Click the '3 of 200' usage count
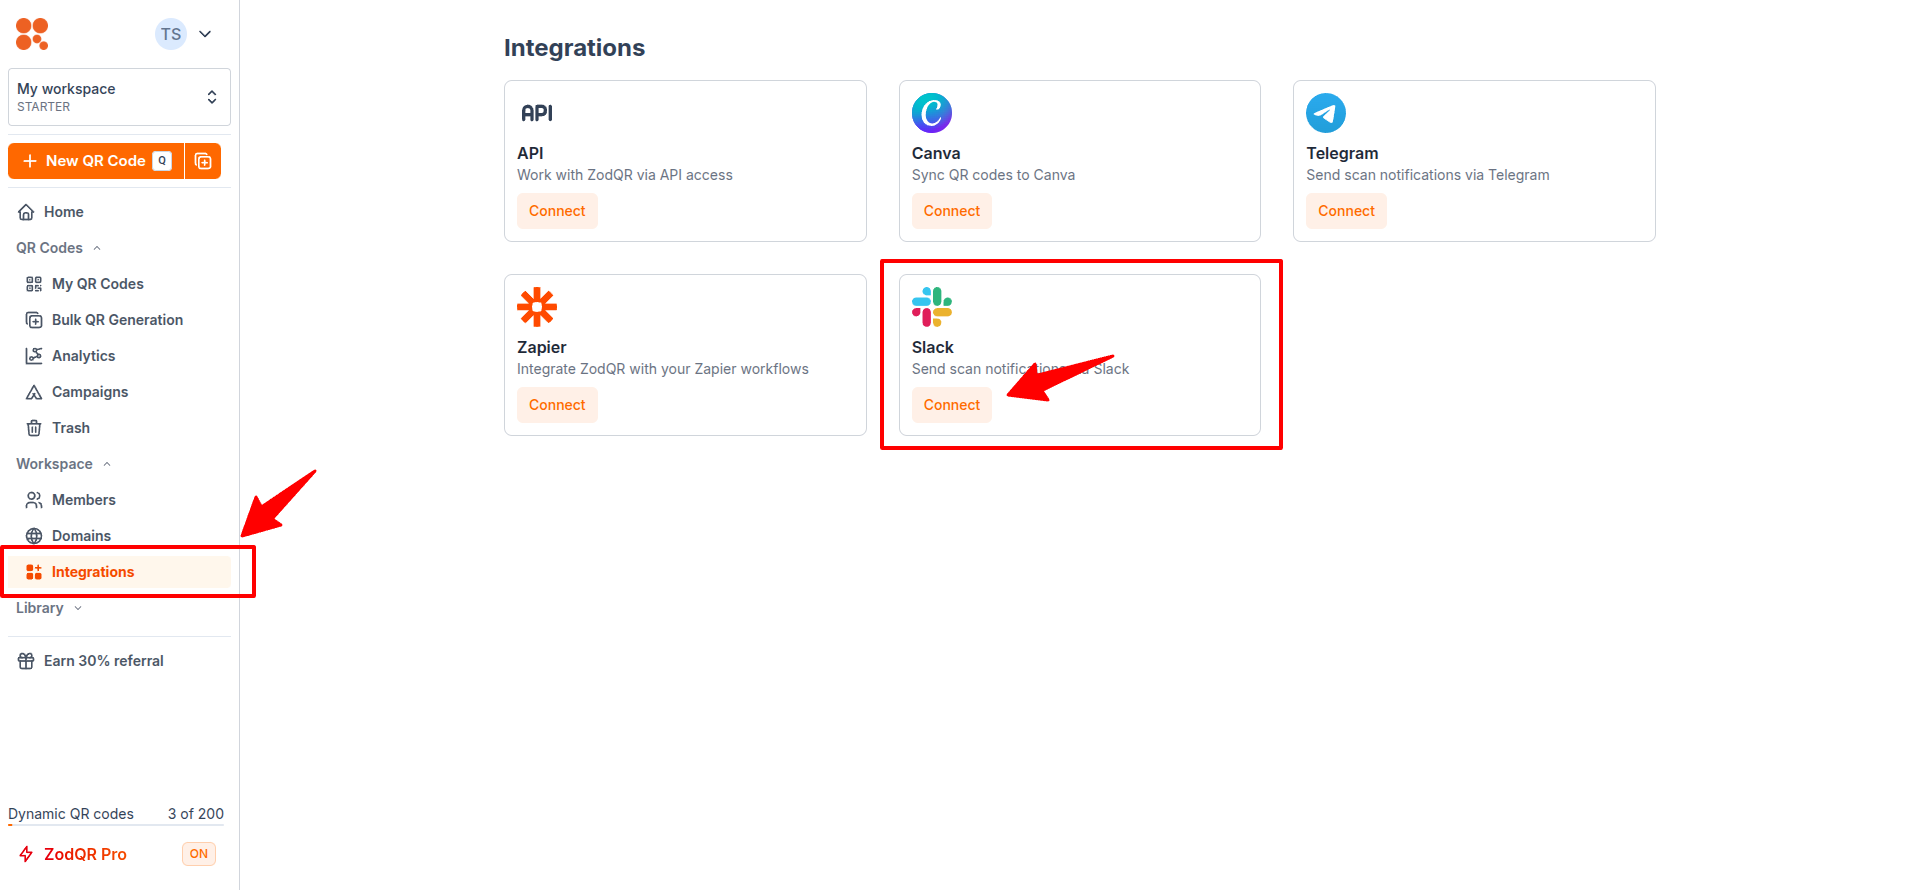 pyautogui.click(x=196, y=814)
